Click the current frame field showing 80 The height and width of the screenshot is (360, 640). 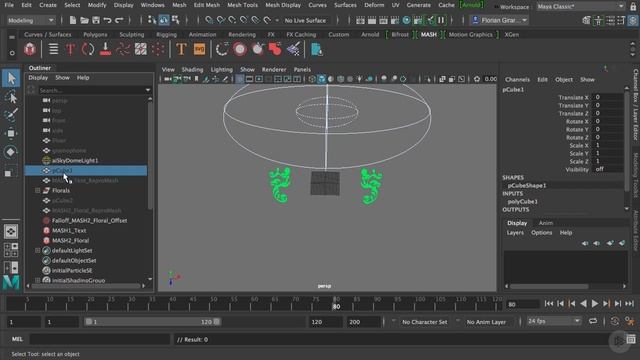[x=523, y=304]
